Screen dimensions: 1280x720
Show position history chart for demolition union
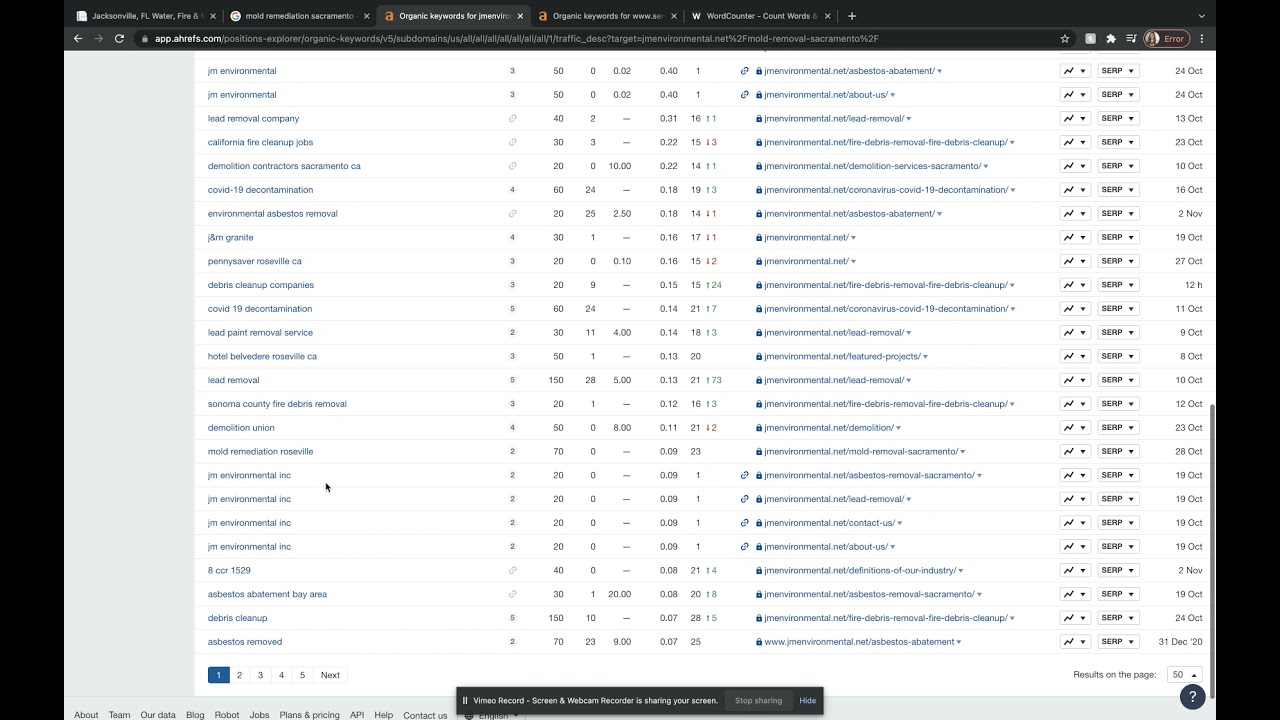tap(1075, 428)
